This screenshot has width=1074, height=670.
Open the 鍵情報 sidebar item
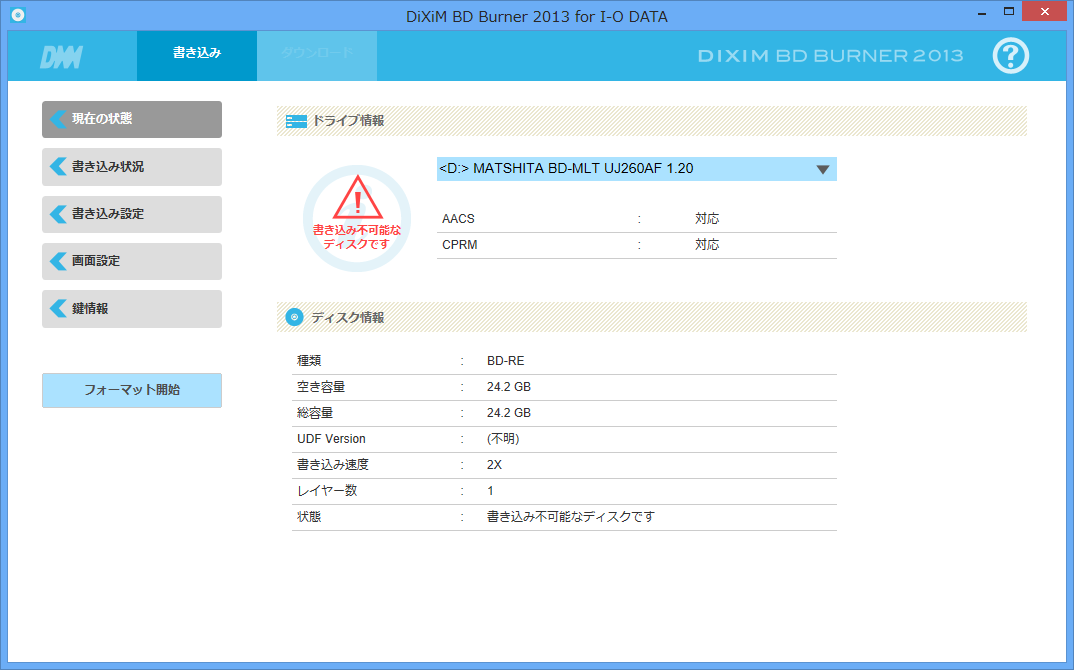coord(132,308)
